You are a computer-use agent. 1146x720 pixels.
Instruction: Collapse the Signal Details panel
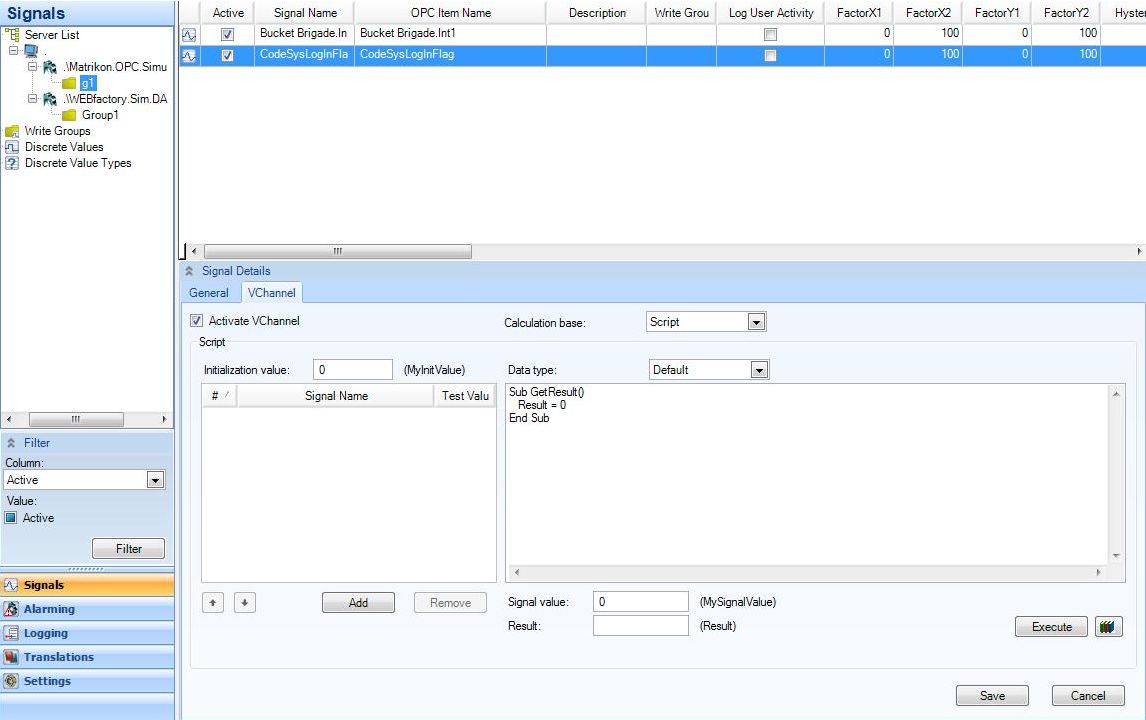(190, 271)
